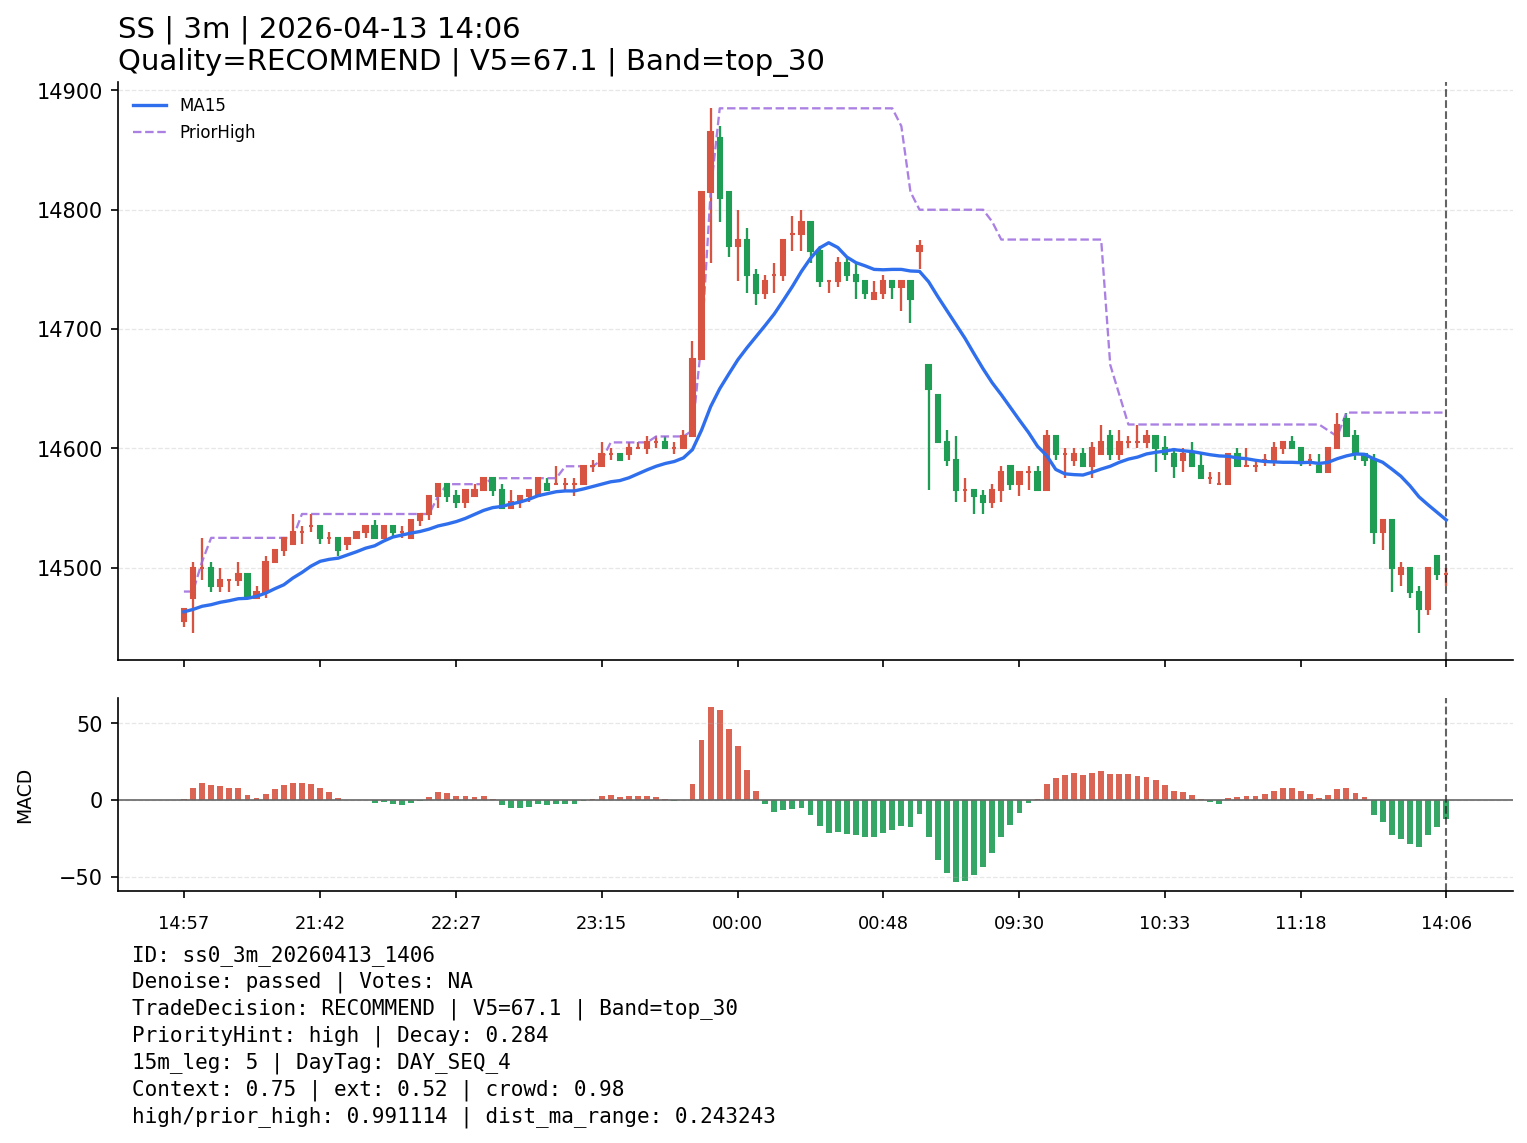Pick the 14:57 time axis label
Screen dimensions: 1527x1143
[x=183, y=923]
